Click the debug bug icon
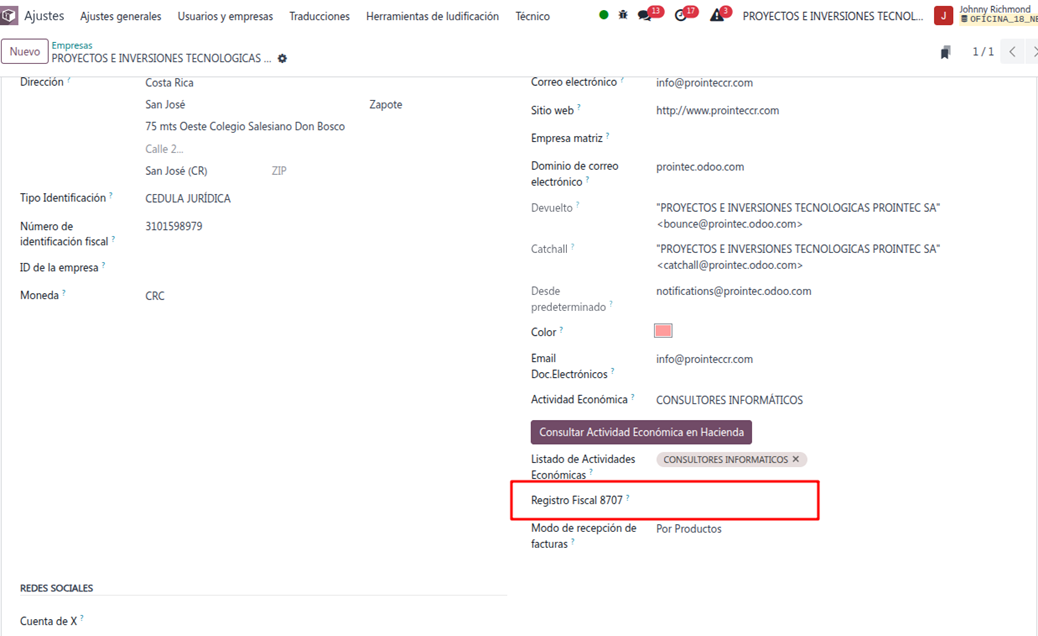 (x=623, y=16)
